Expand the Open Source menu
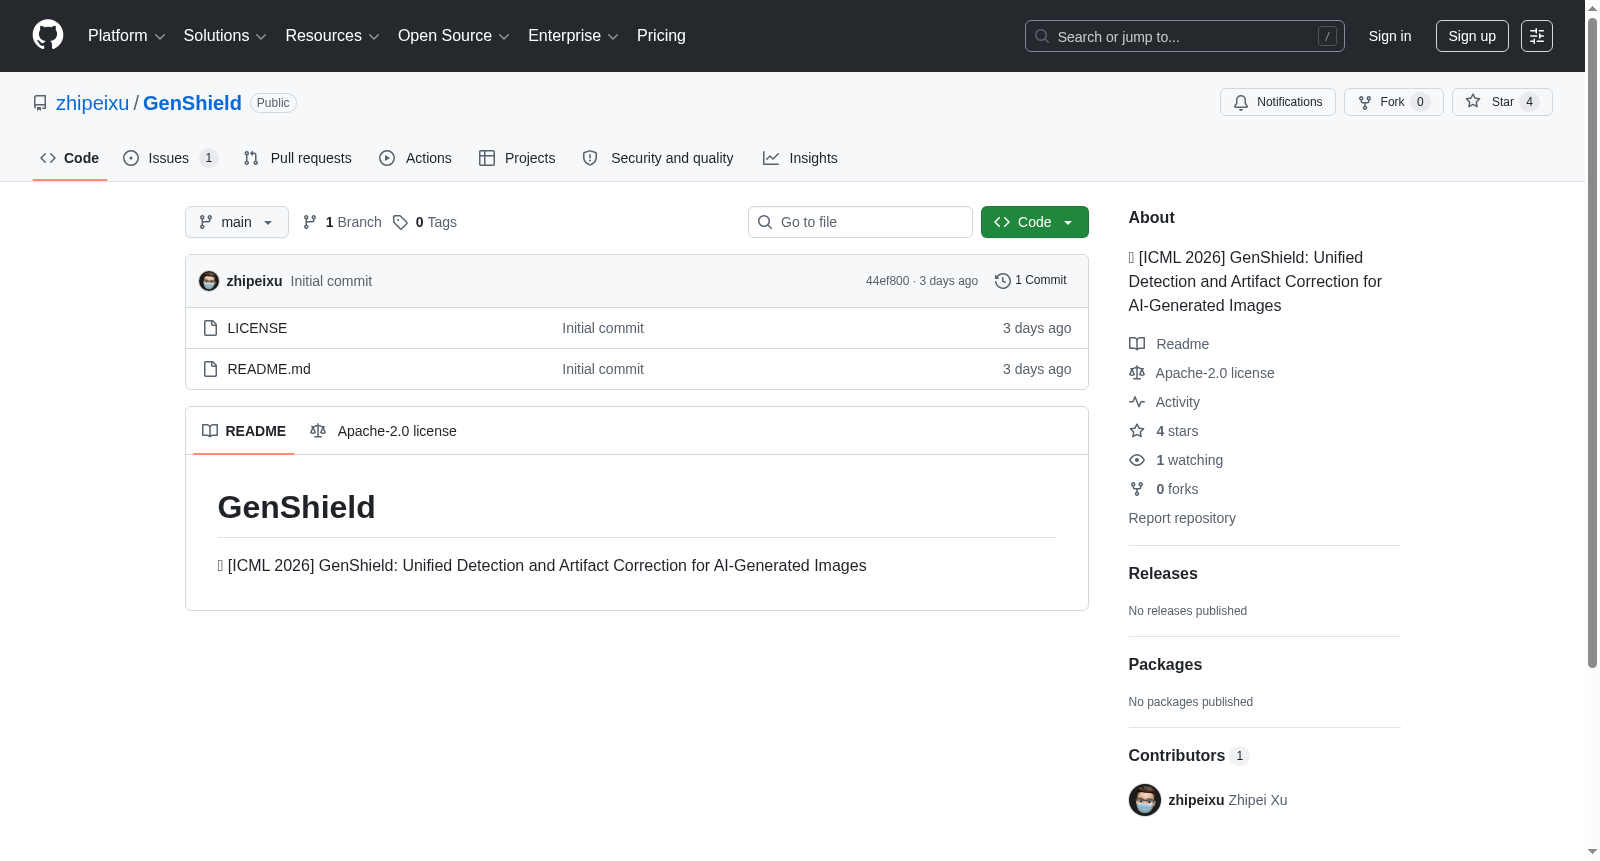This screenshot has width=1600, height=861. pos(454,36)
